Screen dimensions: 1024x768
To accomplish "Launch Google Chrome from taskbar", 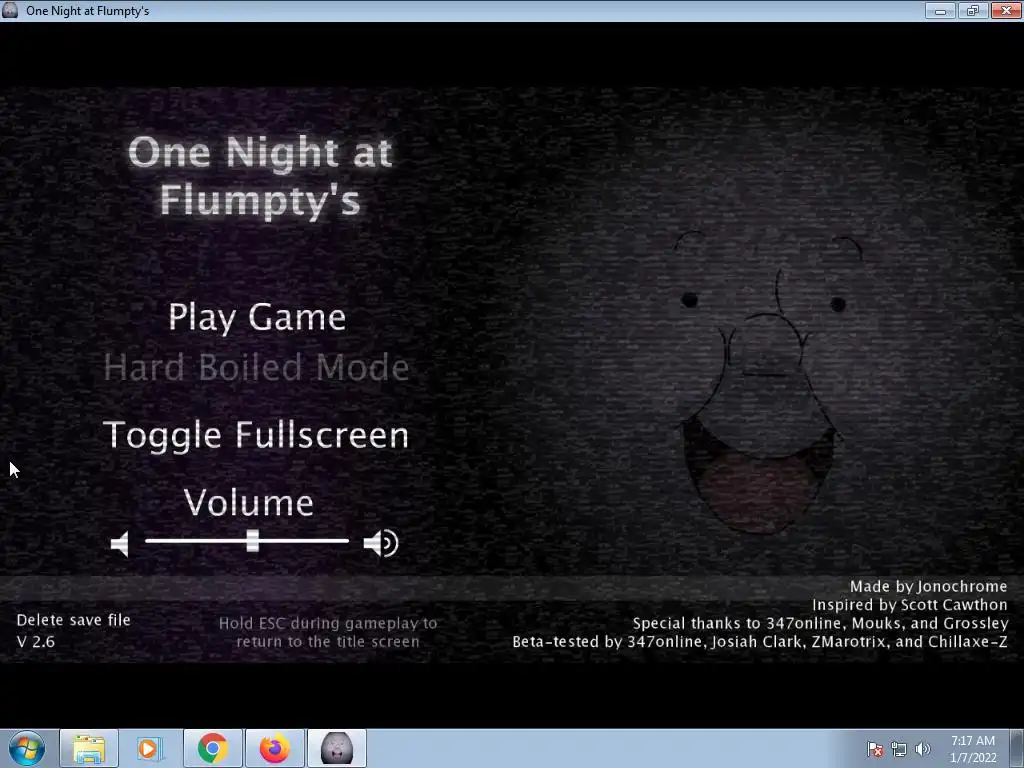I will click(212, 748).
